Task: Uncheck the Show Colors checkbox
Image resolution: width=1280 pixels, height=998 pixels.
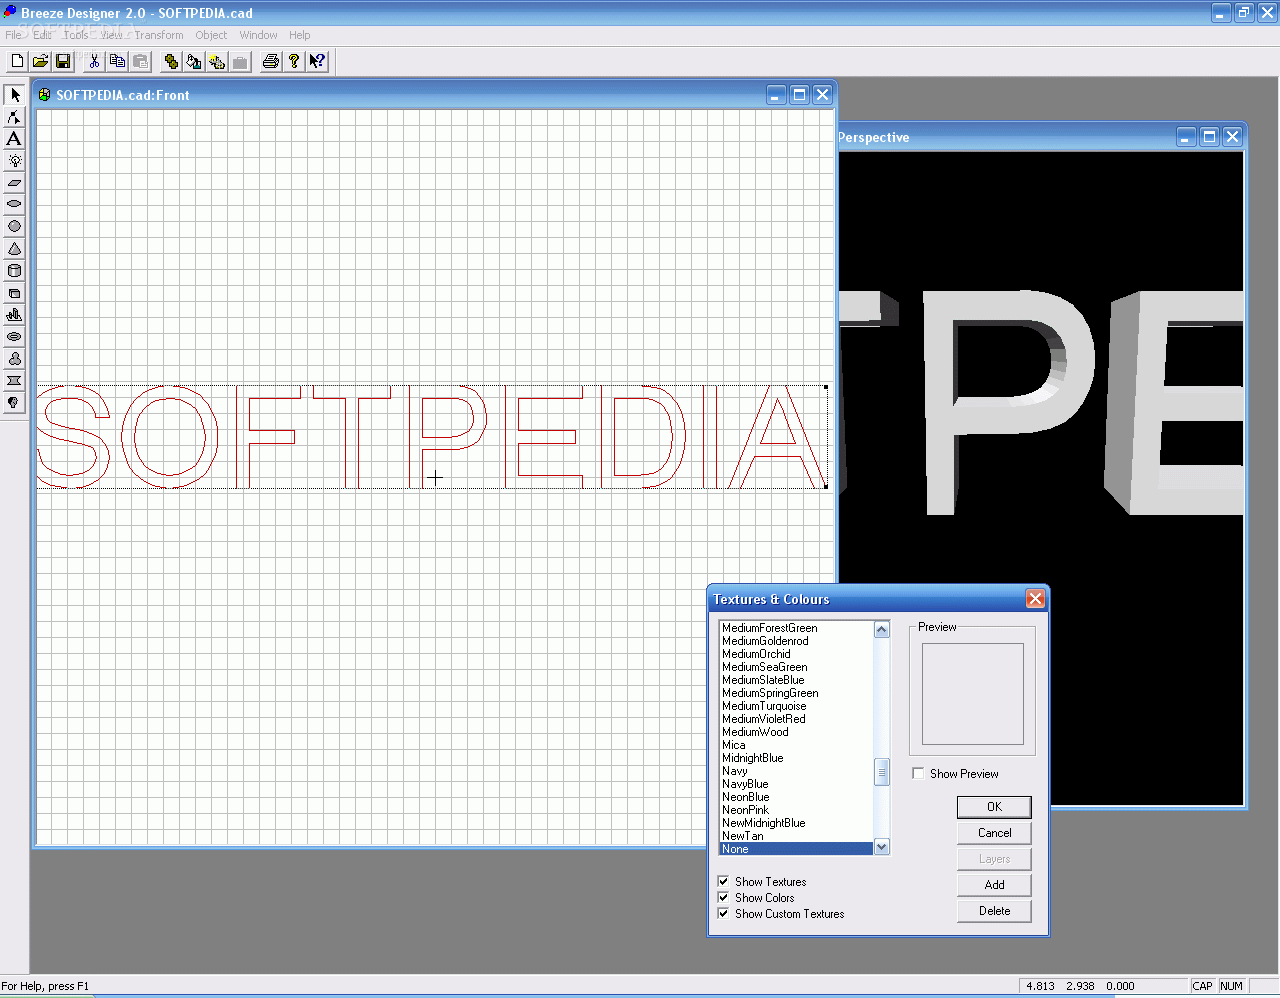Action: [723, 898]
